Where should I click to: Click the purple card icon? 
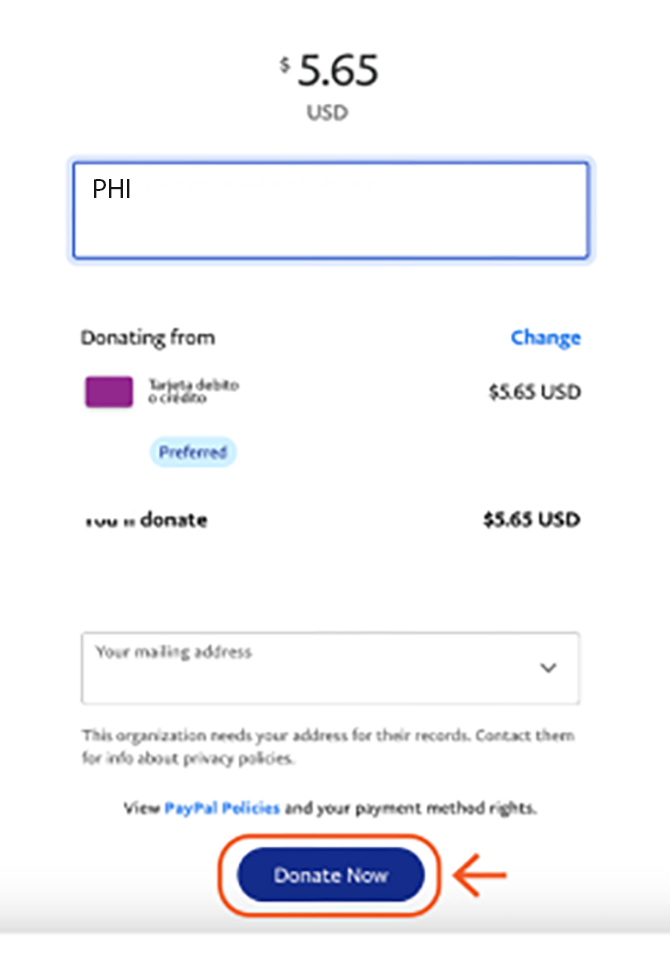[108, 392]
